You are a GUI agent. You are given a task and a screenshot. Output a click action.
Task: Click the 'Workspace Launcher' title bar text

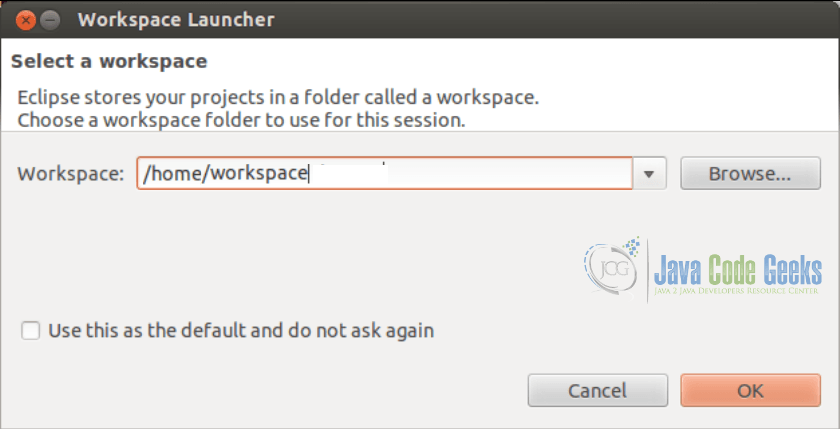[x=176, y=20]
